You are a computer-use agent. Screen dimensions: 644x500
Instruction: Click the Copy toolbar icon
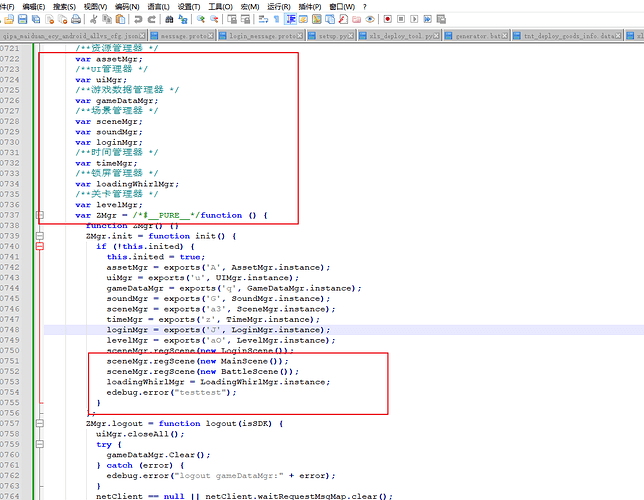pos(107,19)
